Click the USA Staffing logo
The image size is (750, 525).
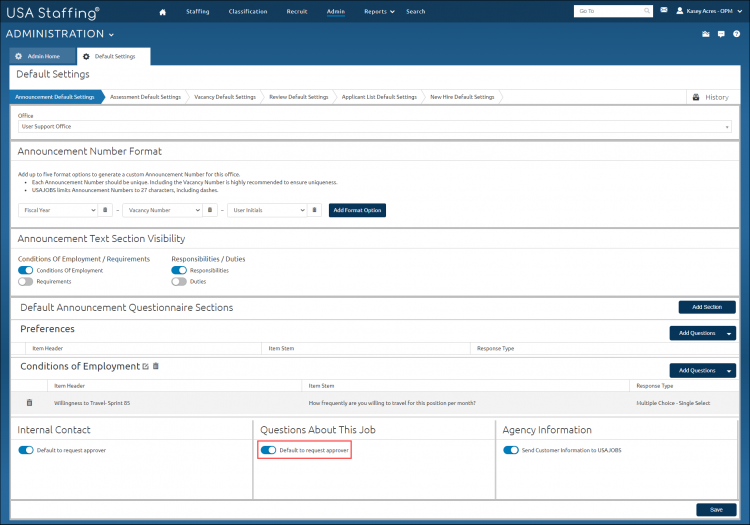coord(53,13)
